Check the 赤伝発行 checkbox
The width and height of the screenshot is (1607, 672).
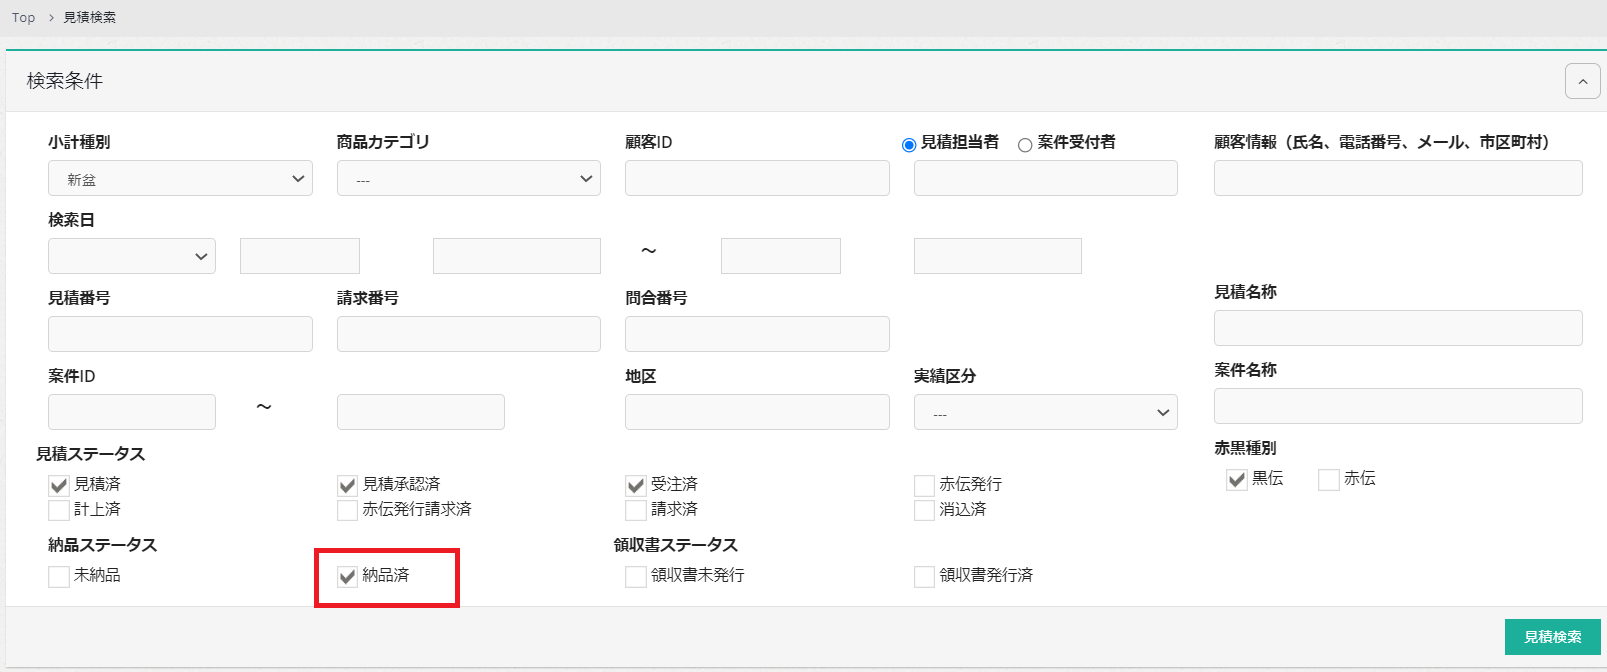(x=924, y=486)
